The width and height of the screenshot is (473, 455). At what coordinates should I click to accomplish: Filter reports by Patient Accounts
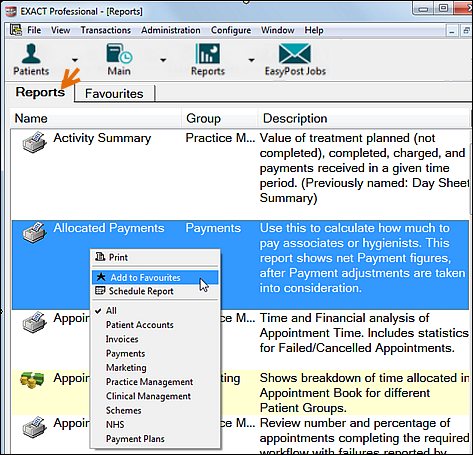pyautogui.click(x=155, y=325)
